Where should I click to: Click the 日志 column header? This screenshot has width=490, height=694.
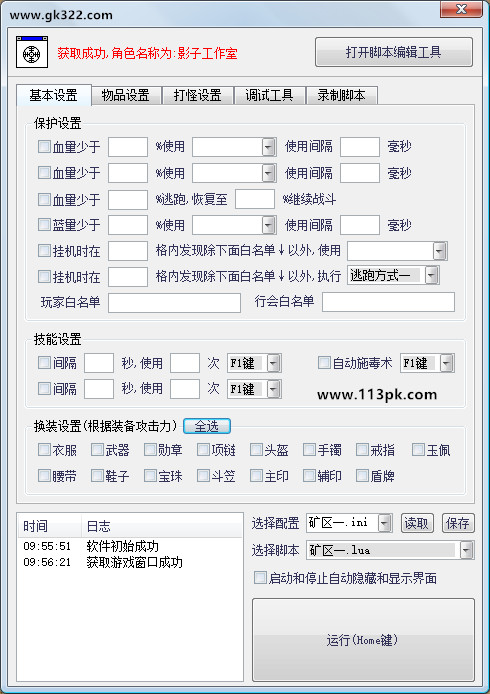(162, 526)
